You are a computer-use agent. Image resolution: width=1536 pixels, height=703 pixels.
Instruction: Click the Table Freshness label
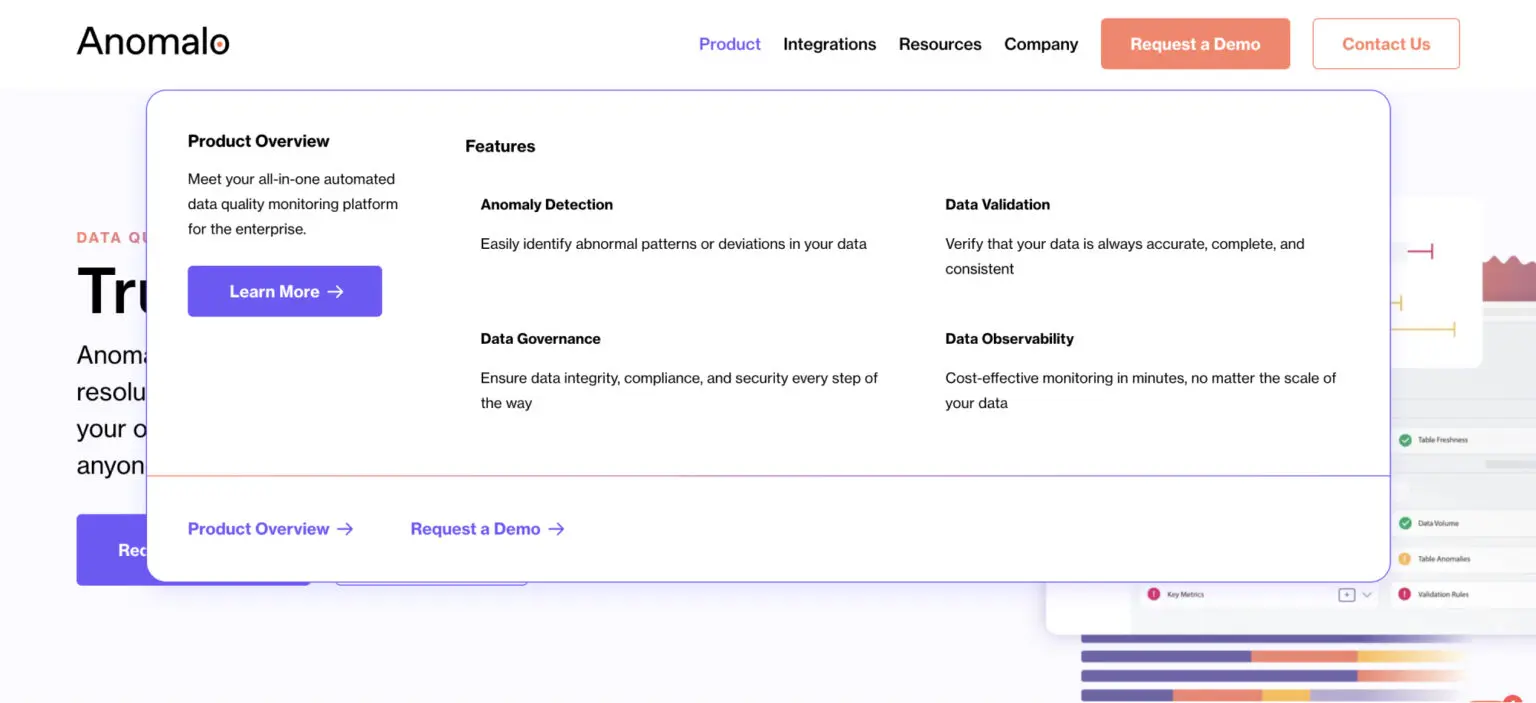(1443, 440)
